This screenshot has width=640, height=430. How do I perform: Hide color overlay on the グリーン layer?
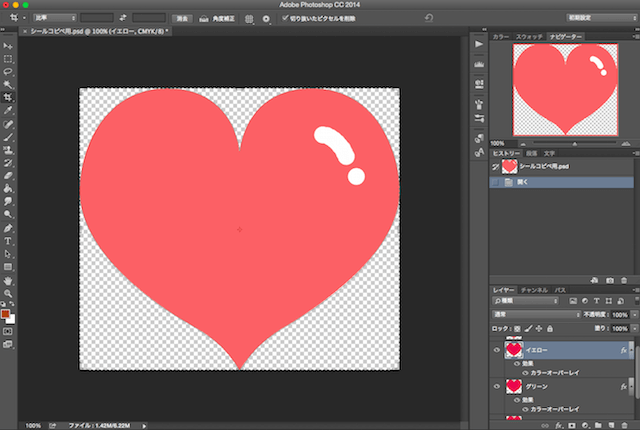click(x=525, y=409)
